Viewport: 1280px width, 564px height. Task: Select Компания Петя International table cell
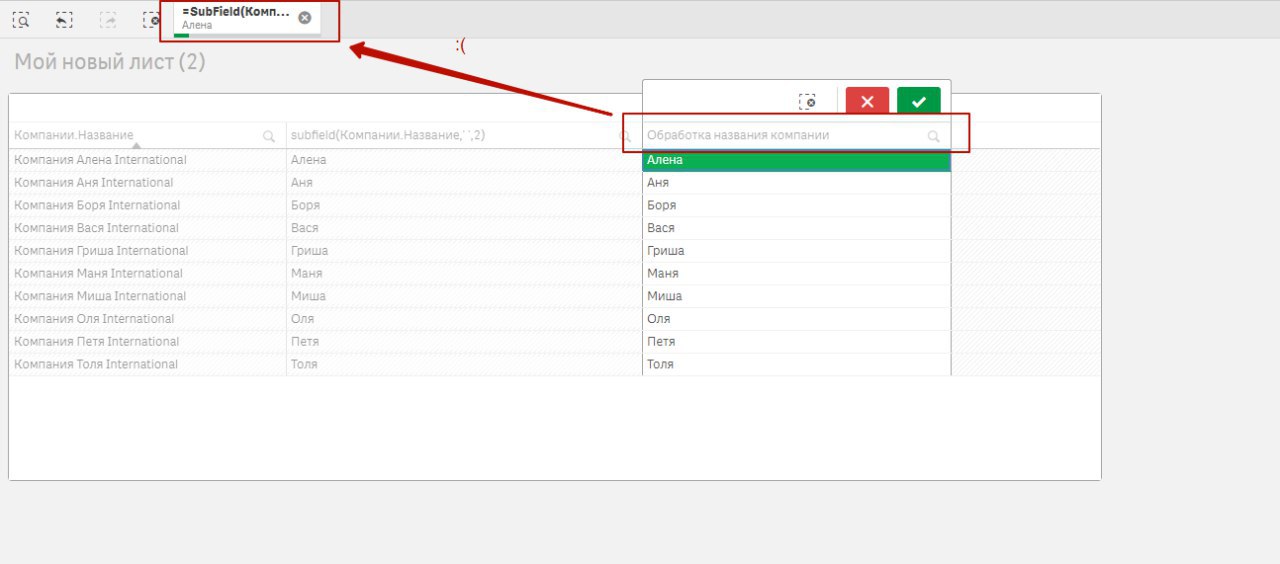(147, 341)
